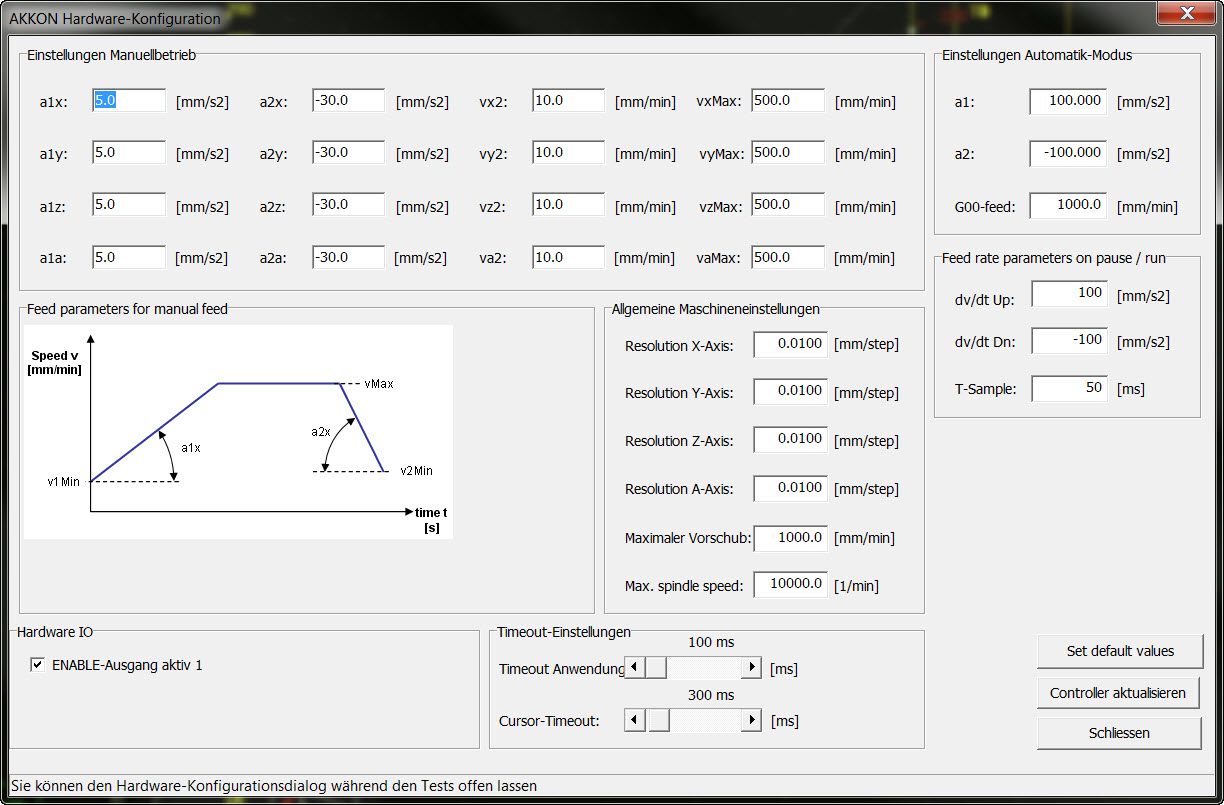Click the Resolution X-Axis input field
Viewport: 1224px width, 805px height.
pyautogui.click(x=790, y=345)
